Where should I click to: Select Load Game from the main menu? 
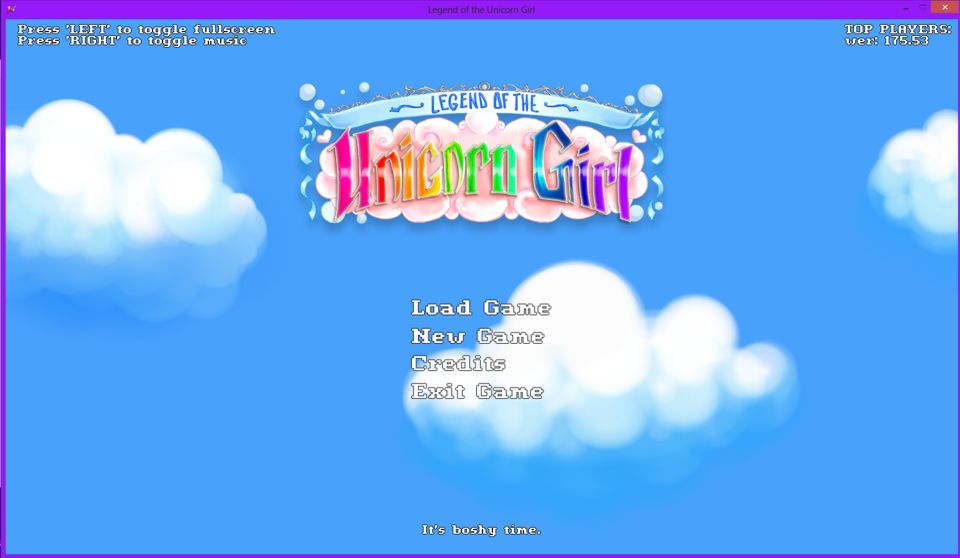point(480,308)
